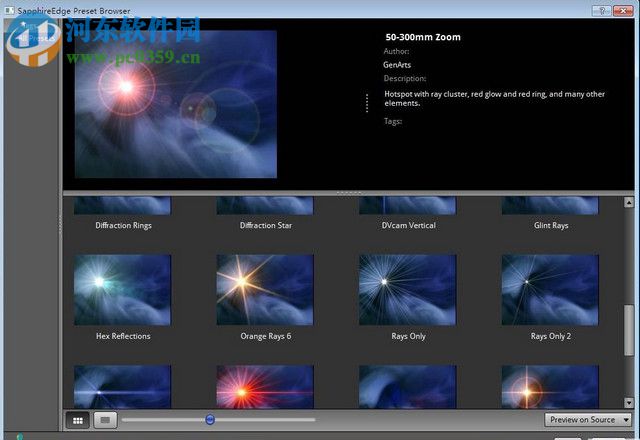Switch to list view of presets
The width and height of the screenshot is (640, 440).
(105, 420)
